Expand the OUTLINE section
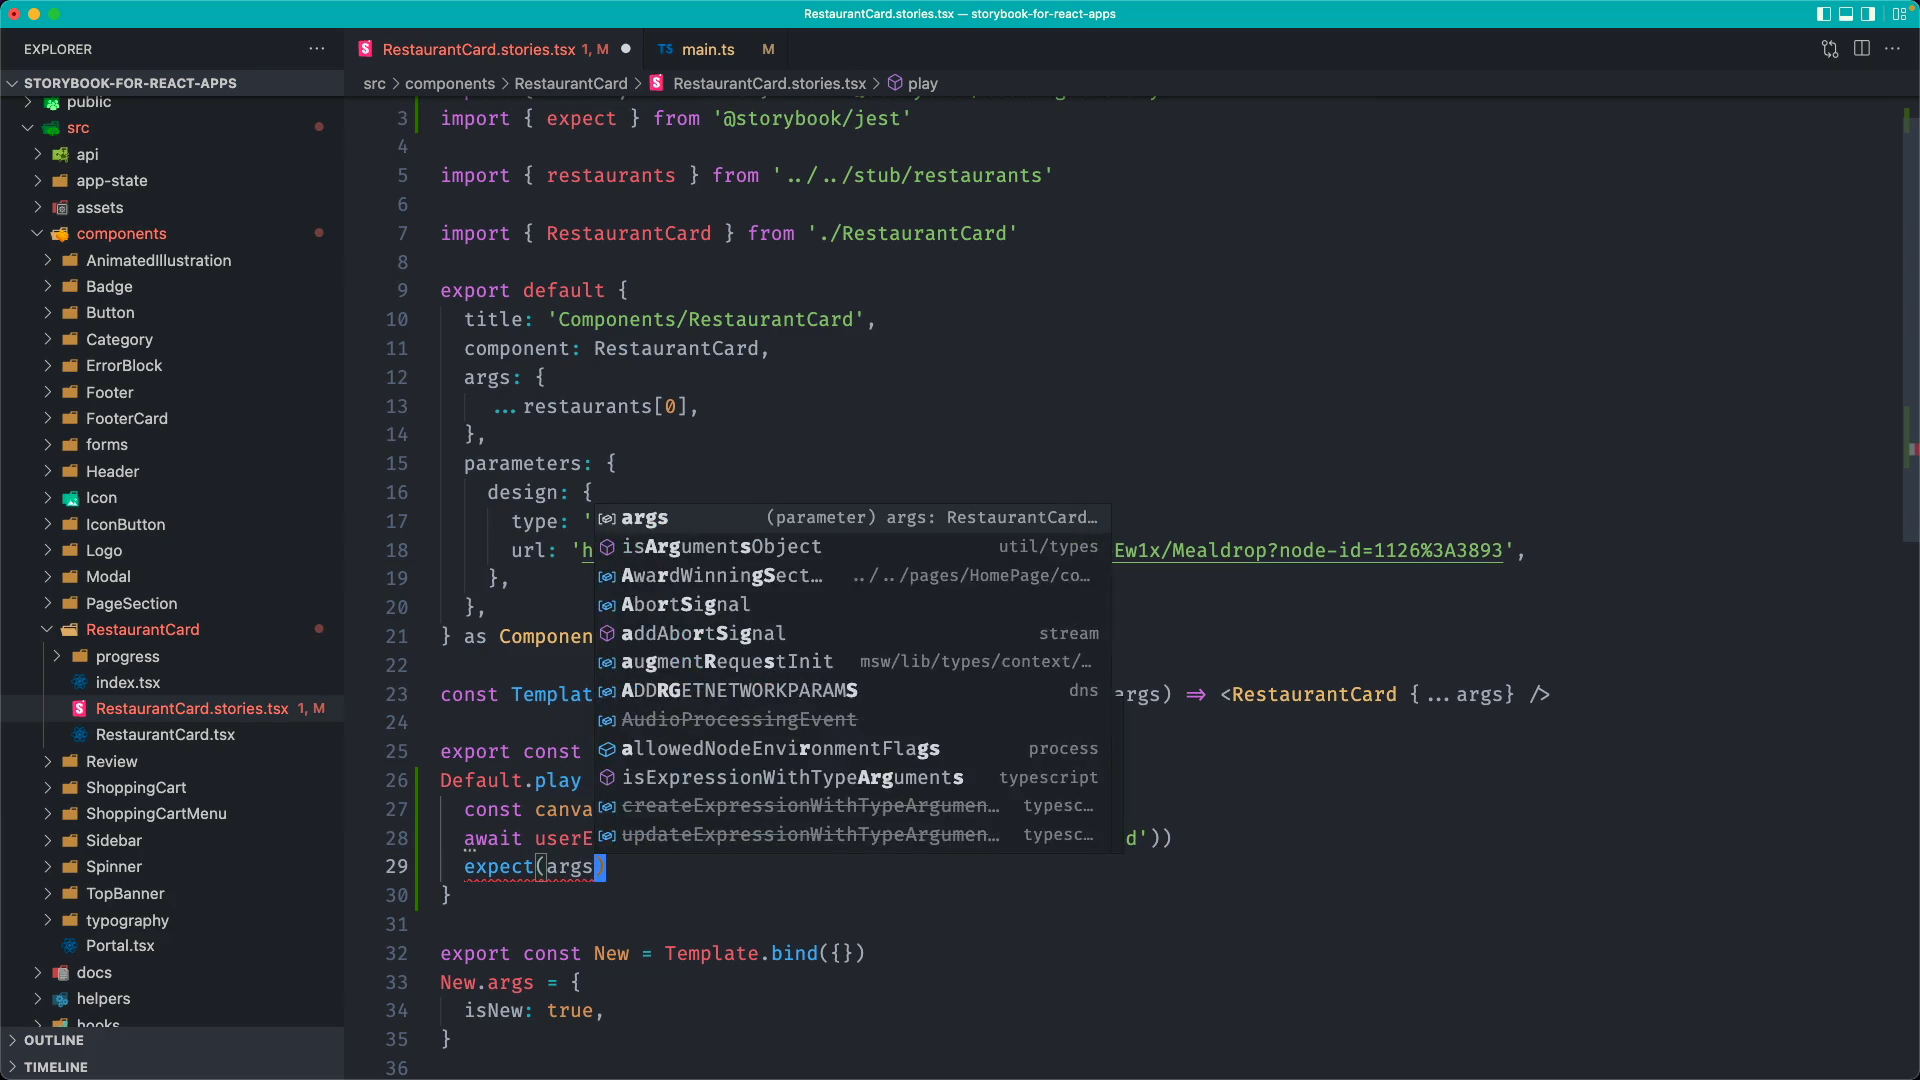 [54, 1040]
